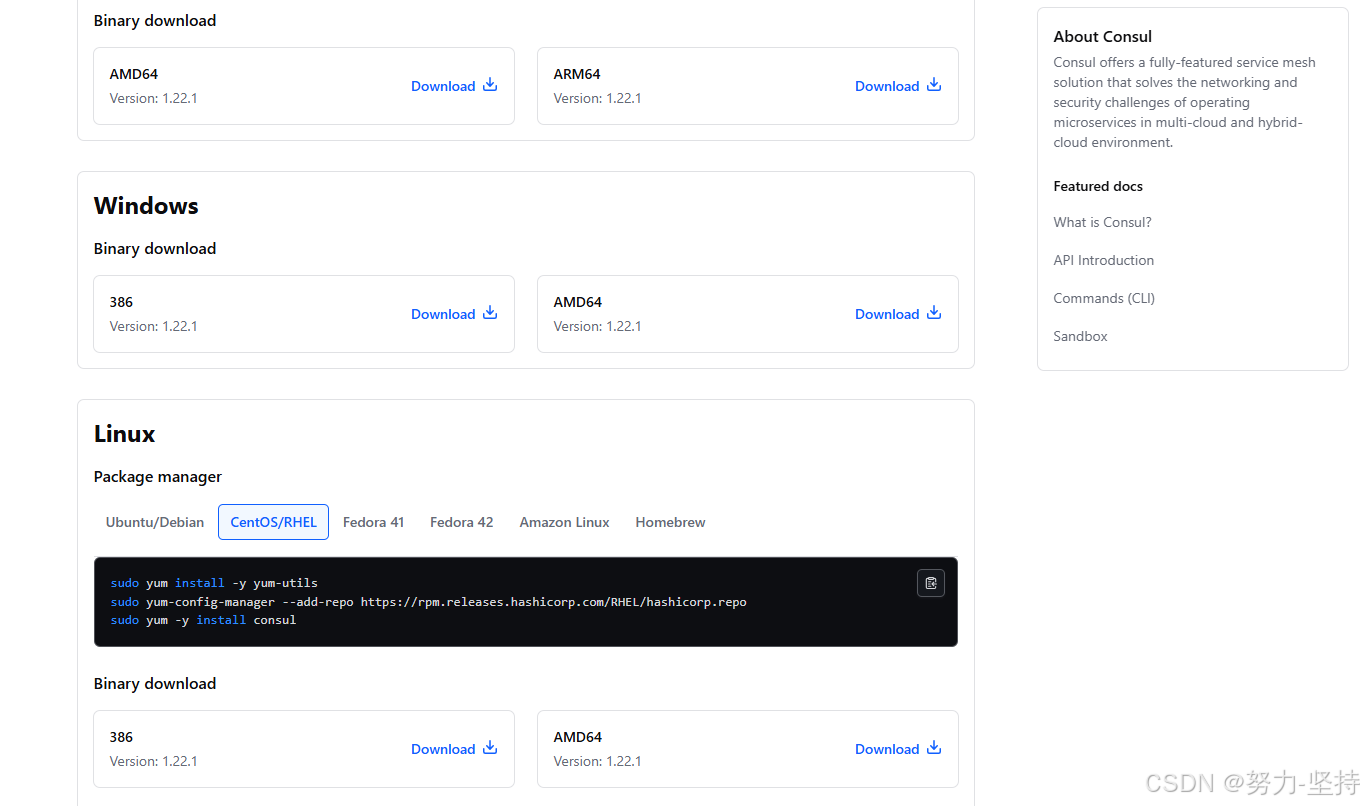Viewport: 1364px width, 806px height.
Task: Go to Commands (CLI) documentation
Action: pos(1104,298)
